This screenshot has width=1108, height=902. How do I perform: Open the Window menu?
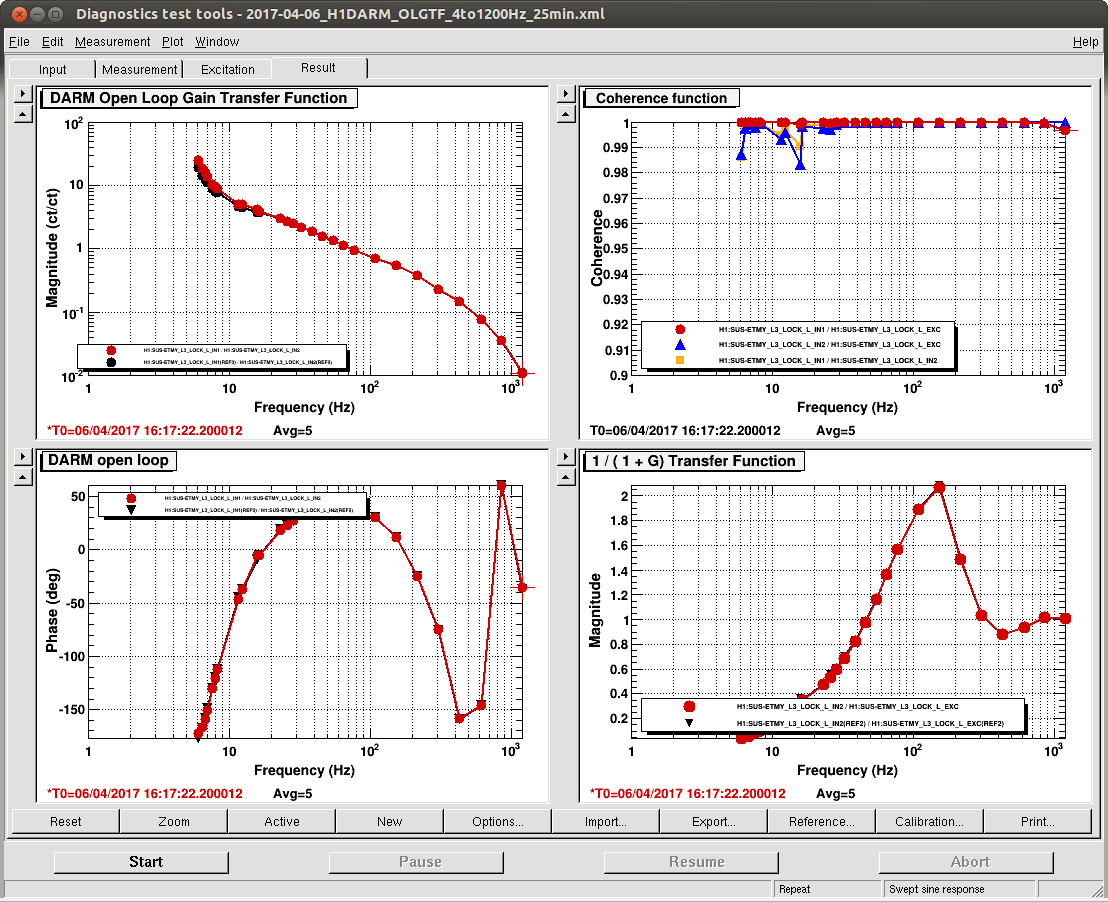coord(217,42)
